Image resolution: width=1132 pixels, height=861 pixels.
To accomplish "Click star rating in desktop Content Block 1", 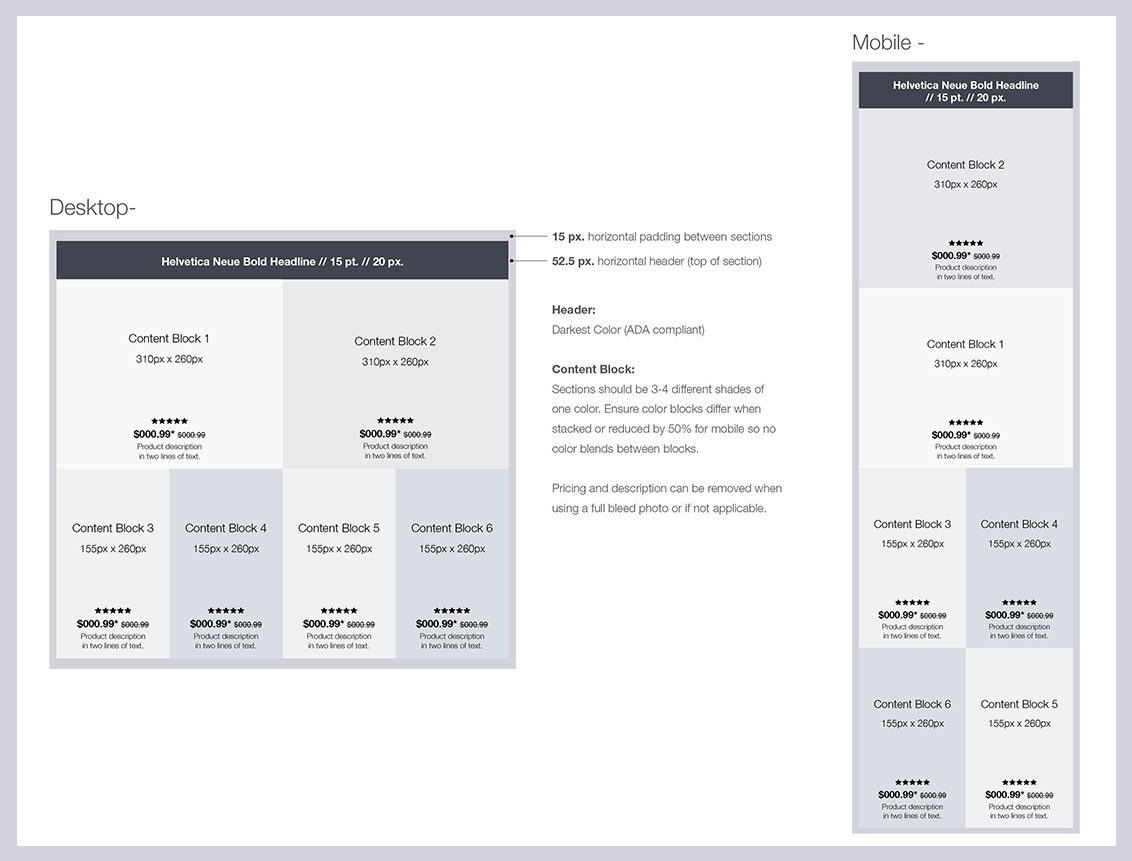I will 169,421.
